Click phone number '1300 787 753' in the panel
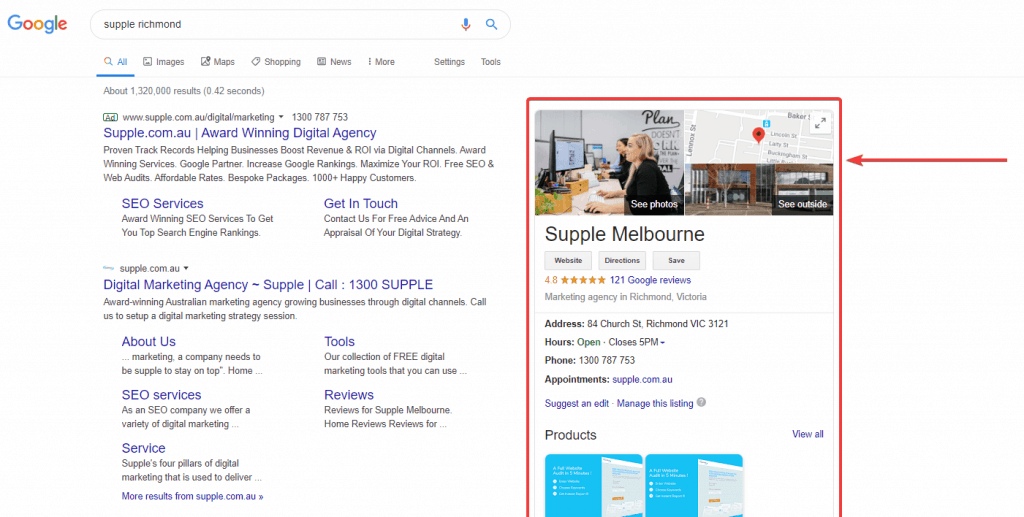 [607, 360]
